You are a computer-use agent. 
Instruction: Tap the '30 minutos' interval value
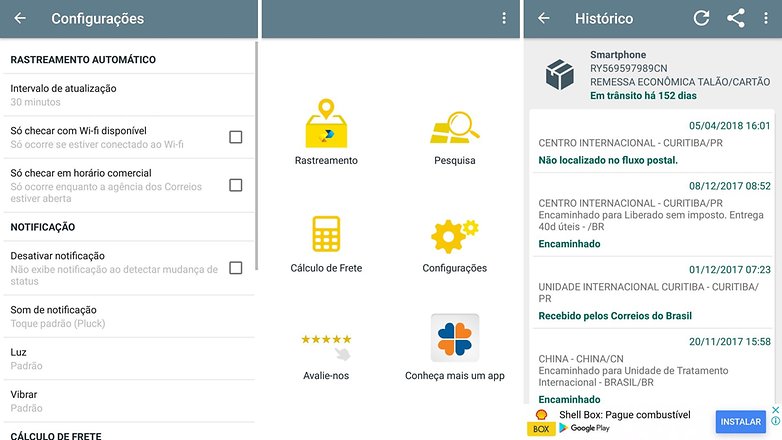(x=35, y=102)
